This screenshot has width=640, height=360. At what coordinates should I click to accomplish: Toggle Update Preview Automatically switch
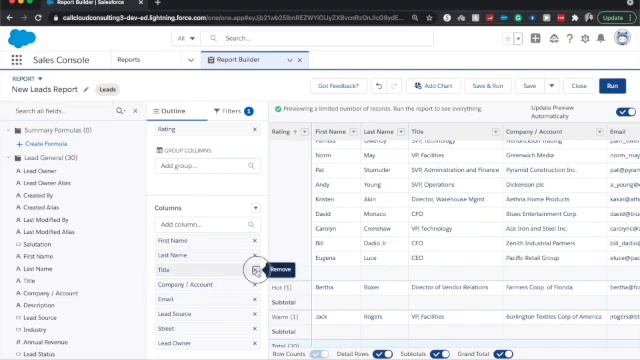click(626, 112)
